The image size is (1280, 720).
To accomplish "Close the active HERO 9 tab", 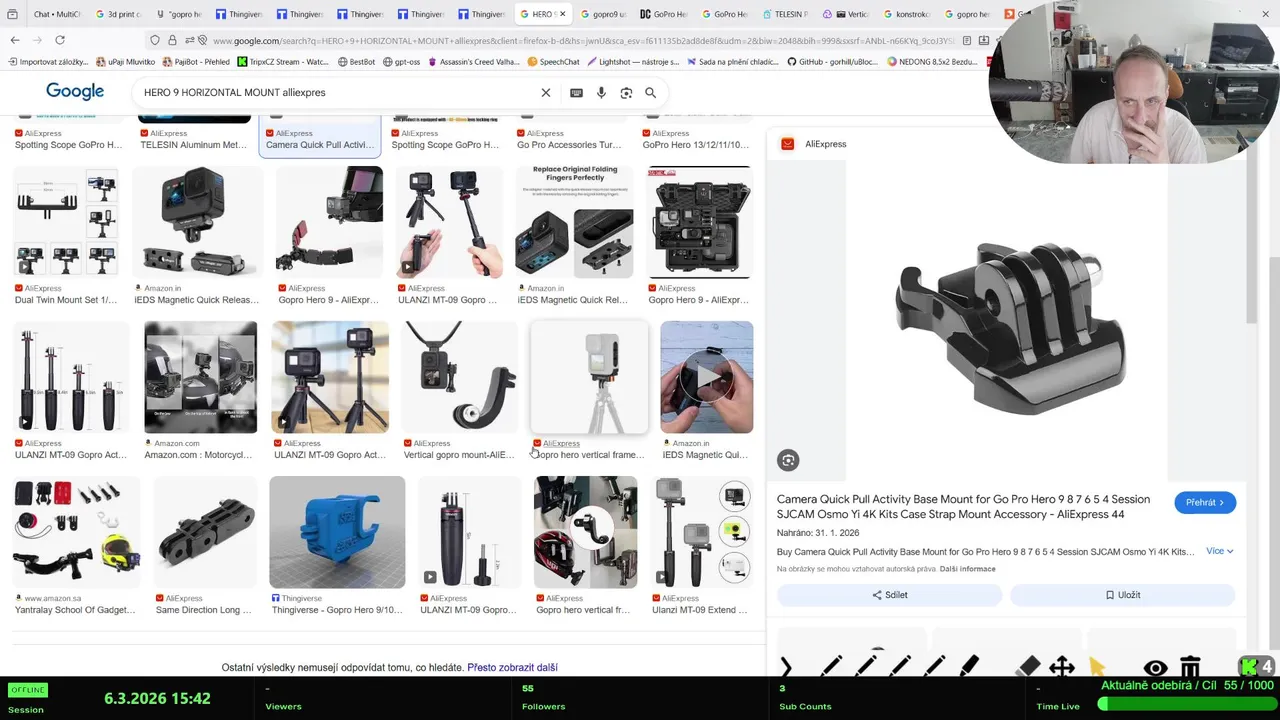I will coord(562,14).
